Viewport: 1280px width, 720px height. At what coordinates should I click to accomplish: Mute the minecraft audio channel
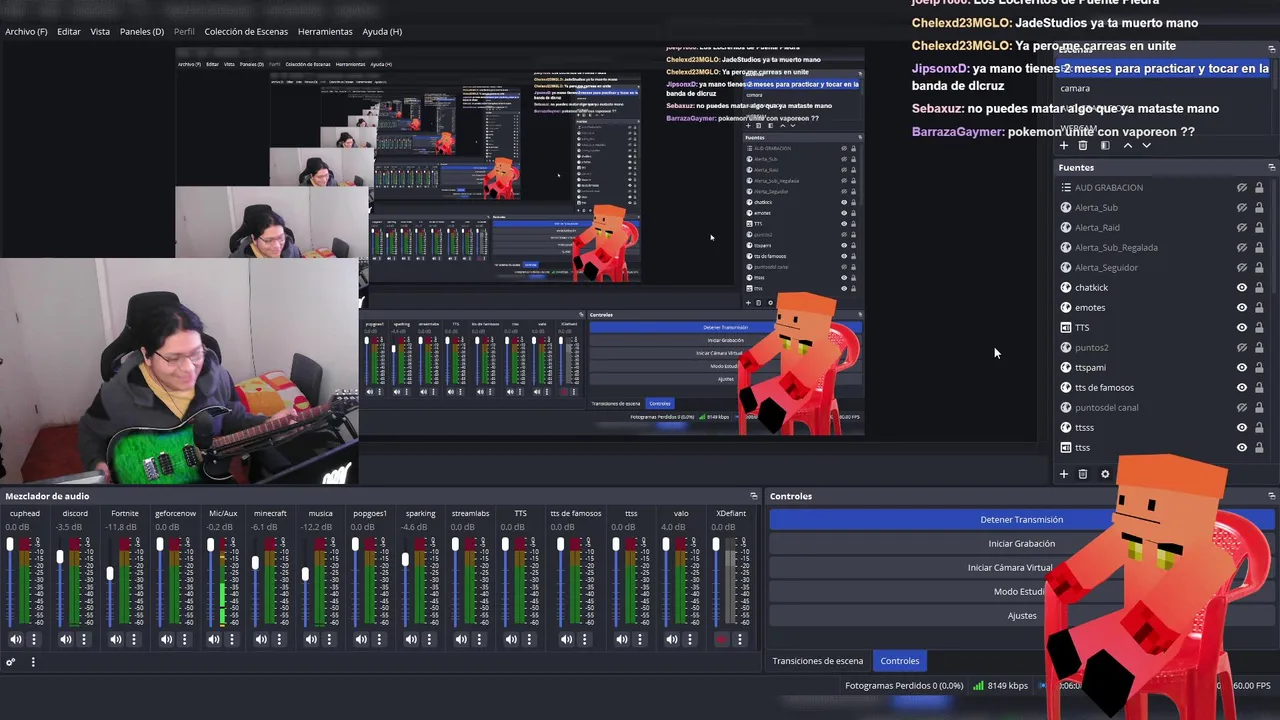click(x=261, y=639)
